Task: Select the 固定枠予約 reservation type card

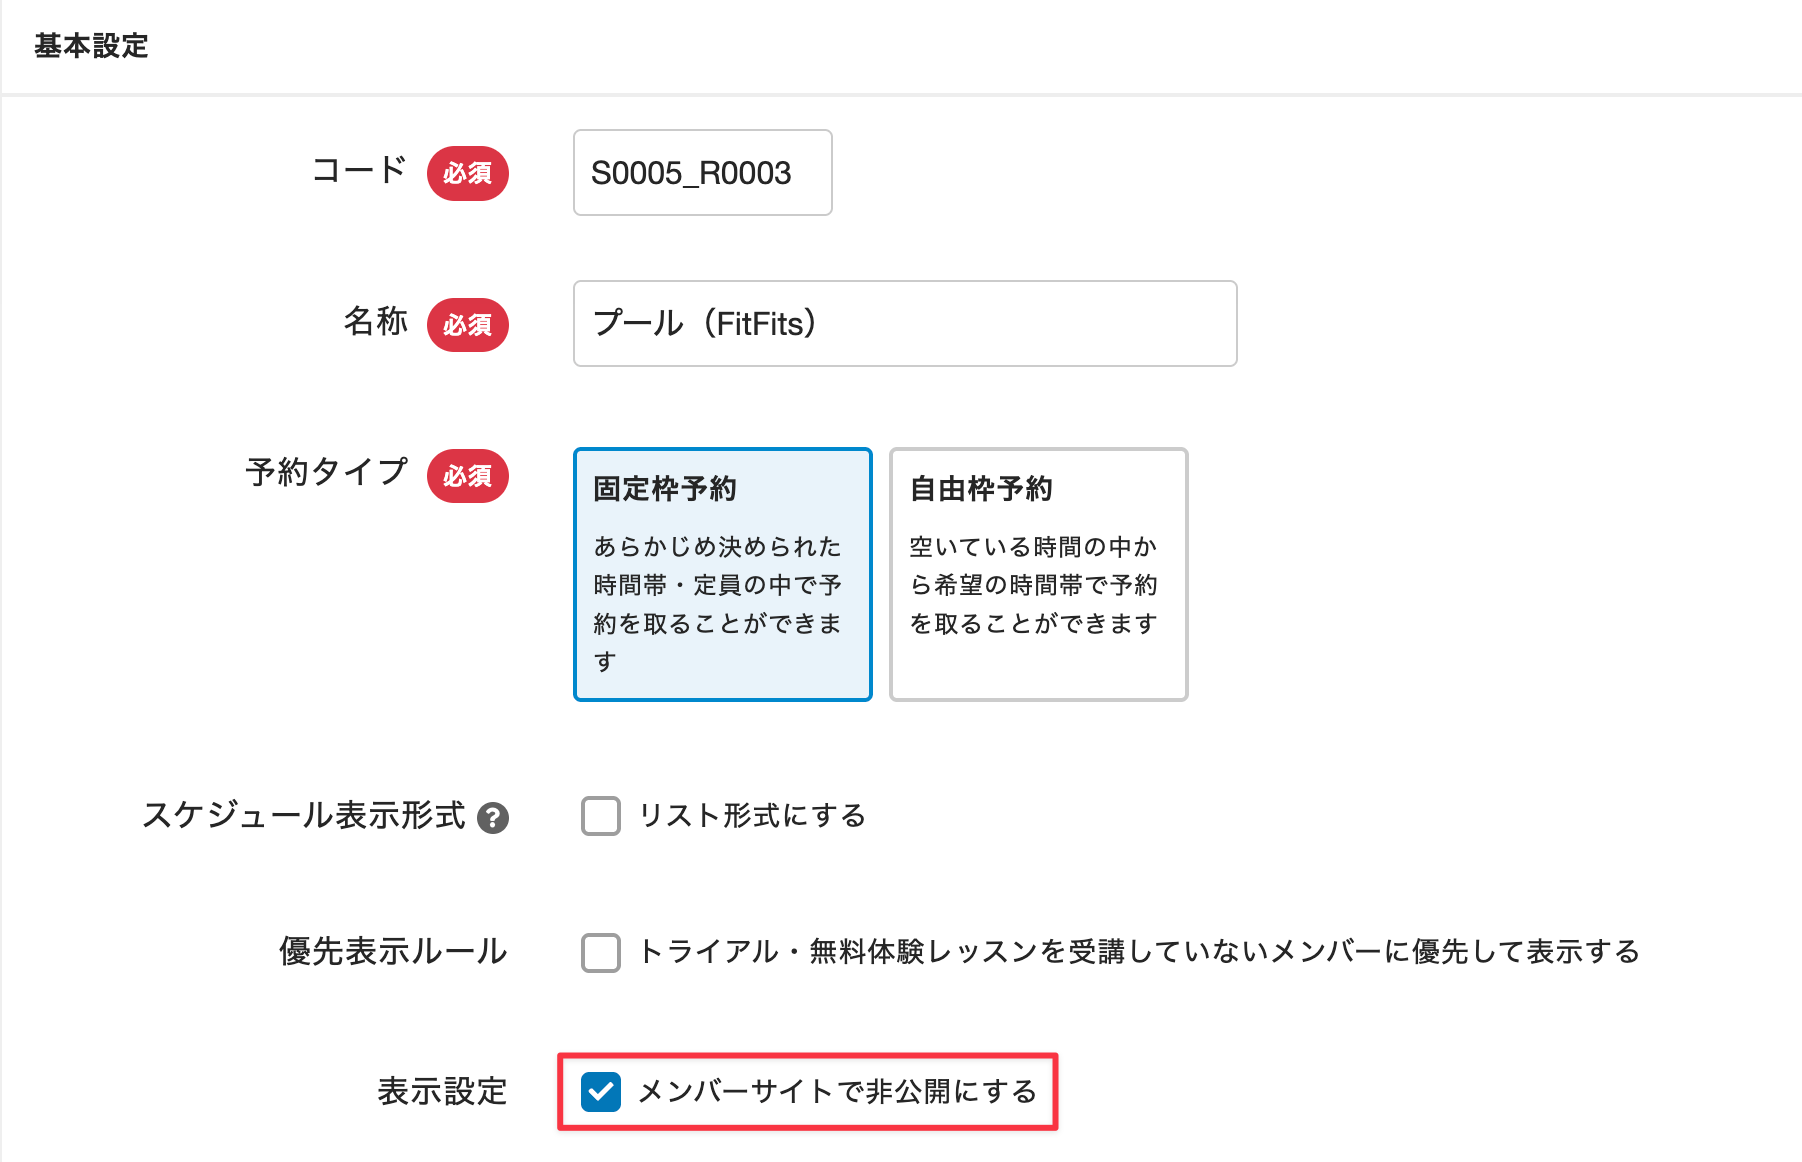Action: [722, 575]
